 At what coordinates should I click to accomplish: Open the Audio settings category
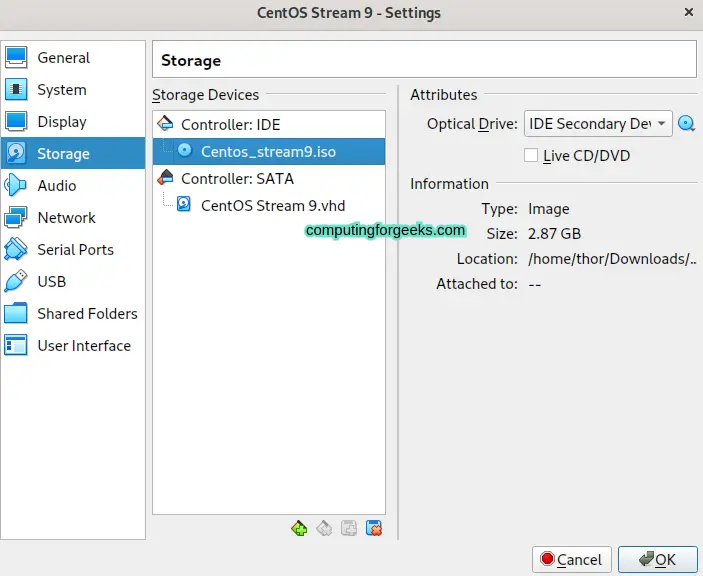tap(73, 185)
